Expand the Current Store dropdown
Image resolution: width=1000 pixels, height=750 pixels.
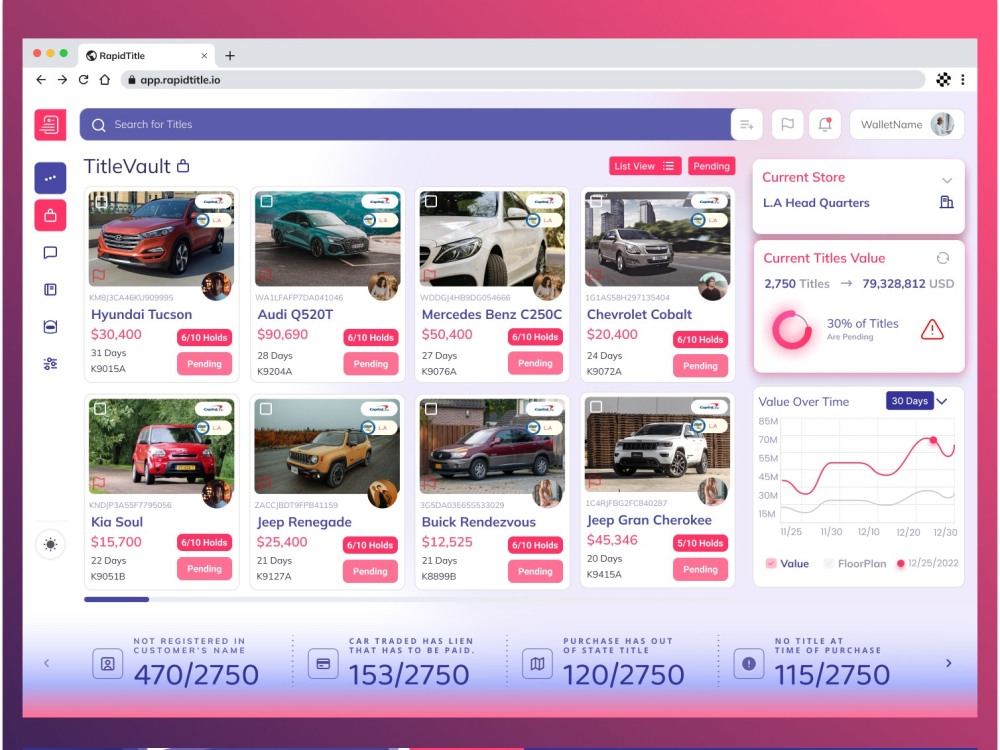(x=947, y=180)
